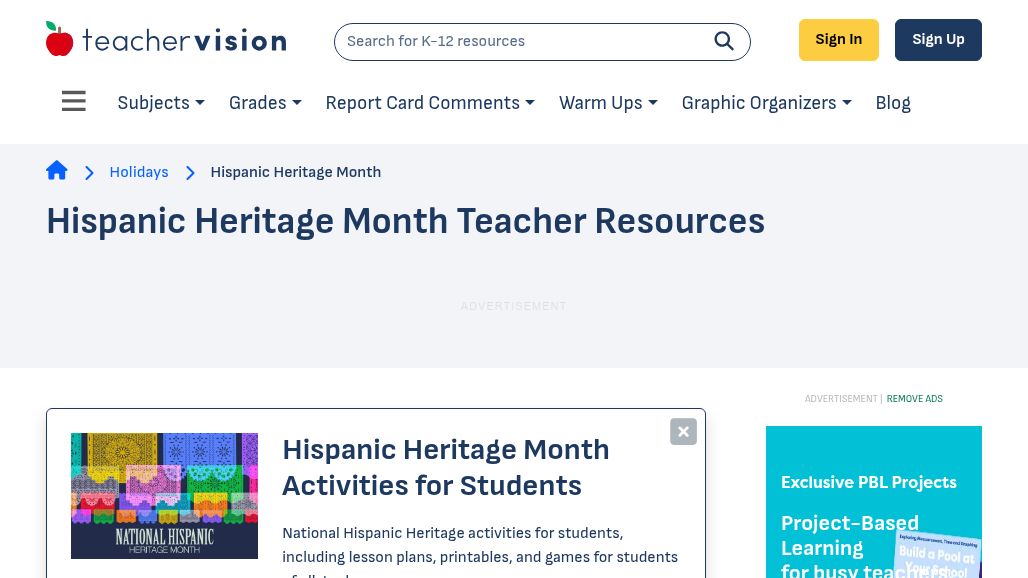Click the Sign In button
This screenshot has height=578, width=1028.
click(x=839, y=40)
